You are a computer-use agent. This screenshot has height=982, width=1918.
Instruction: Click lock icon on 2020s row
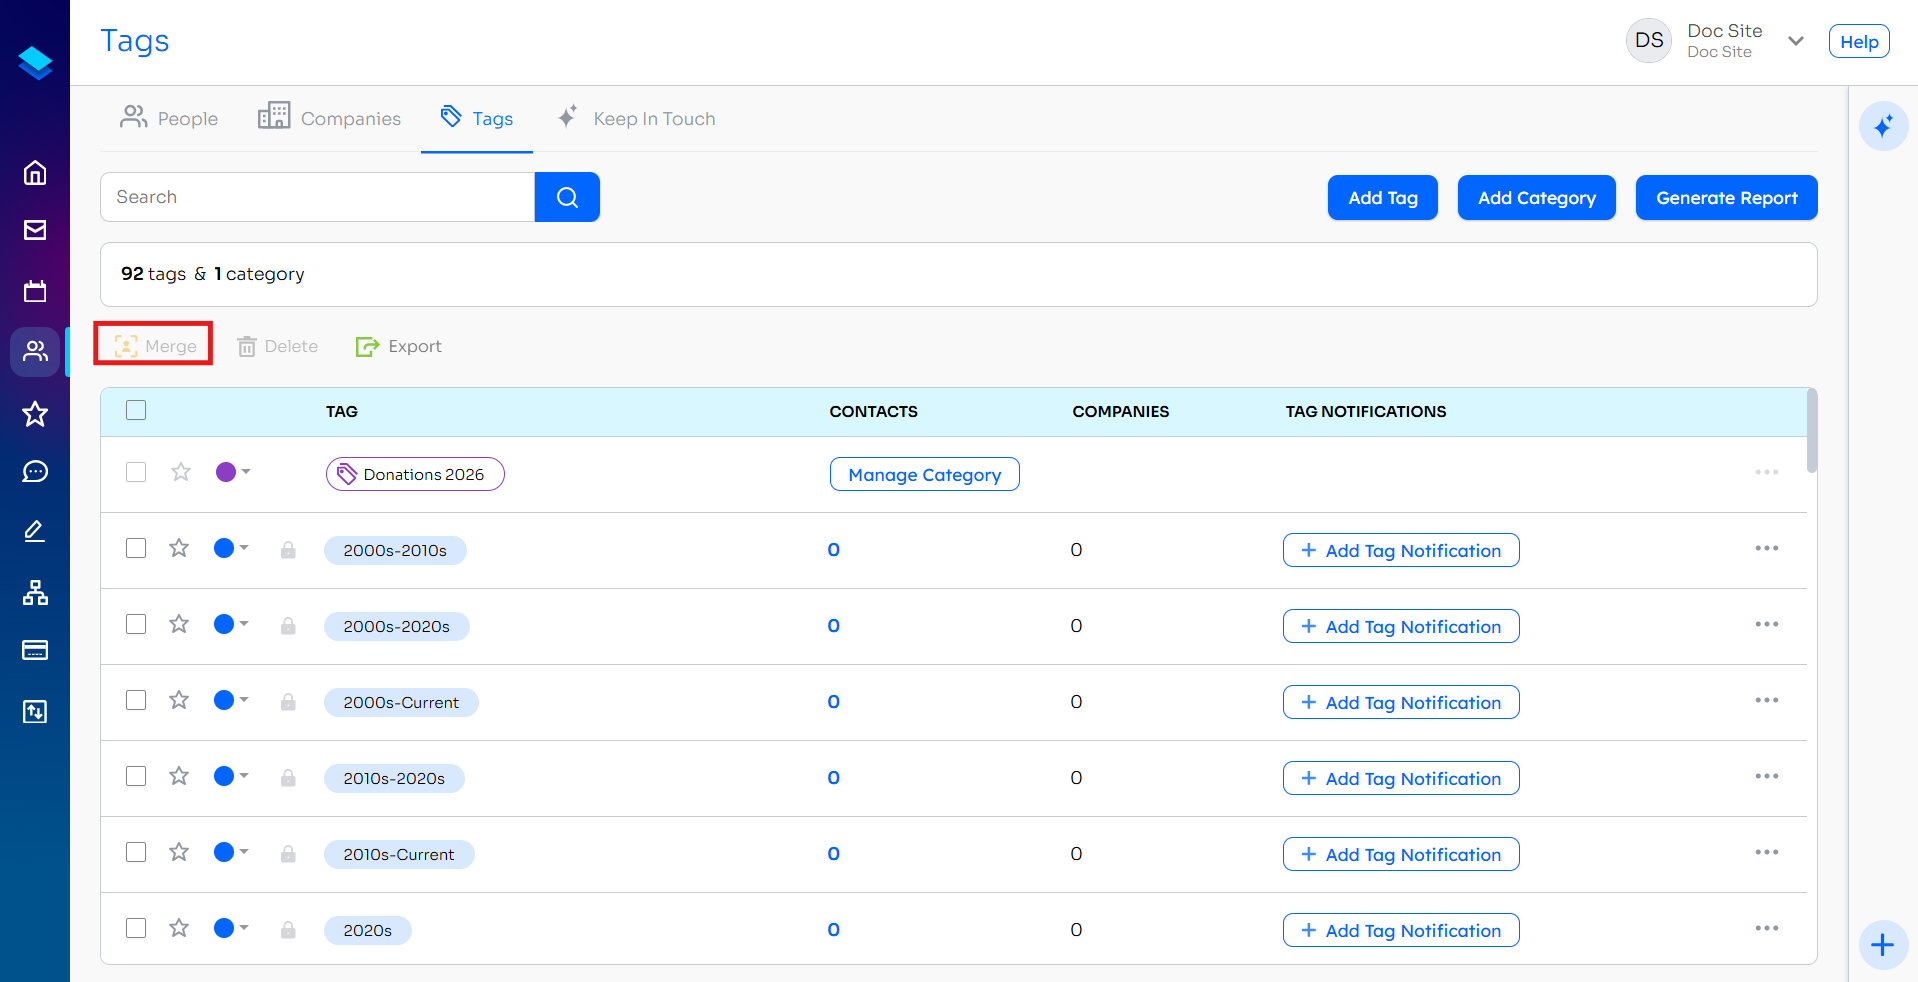point(288,929)
